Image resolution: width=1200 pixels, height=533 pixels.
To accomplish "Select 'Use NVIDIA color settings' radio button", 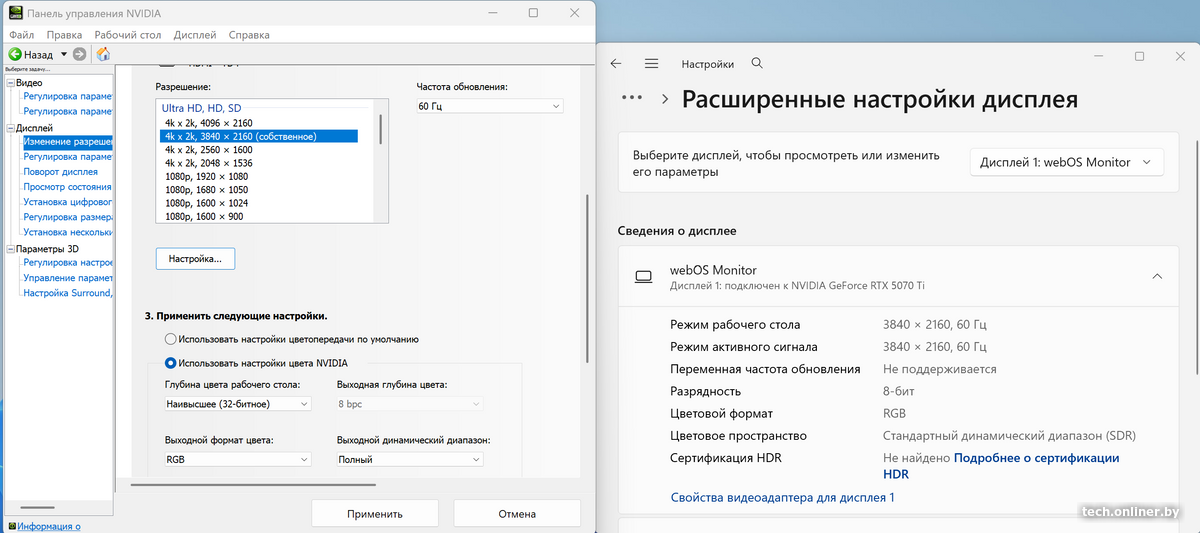I will [171, 363].
